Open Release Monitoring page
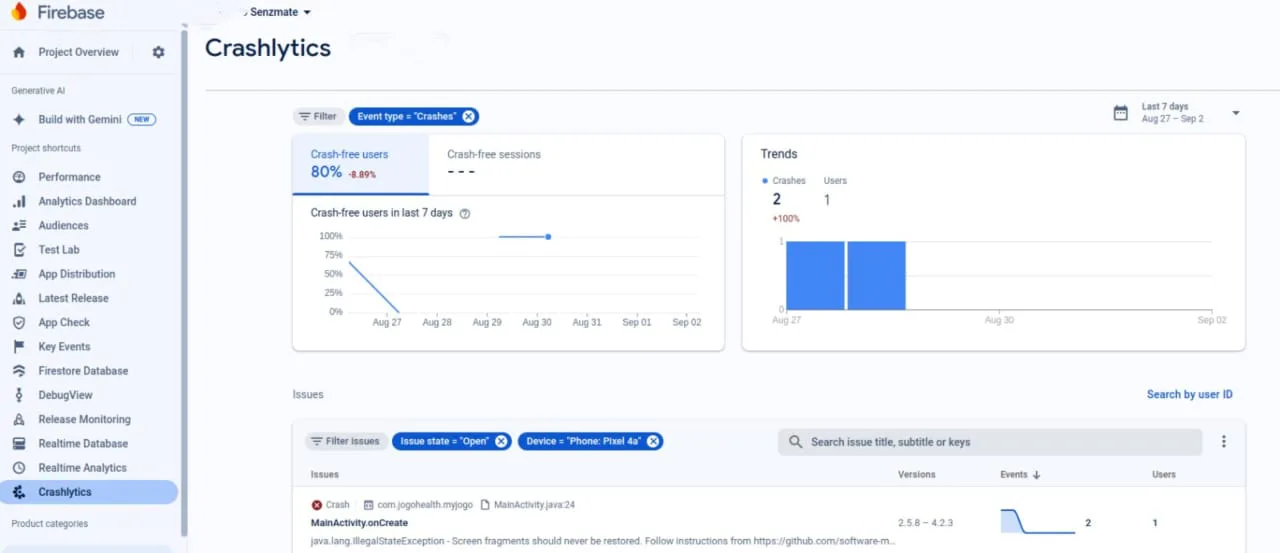 pyautogui.click(x=84, y=419)
